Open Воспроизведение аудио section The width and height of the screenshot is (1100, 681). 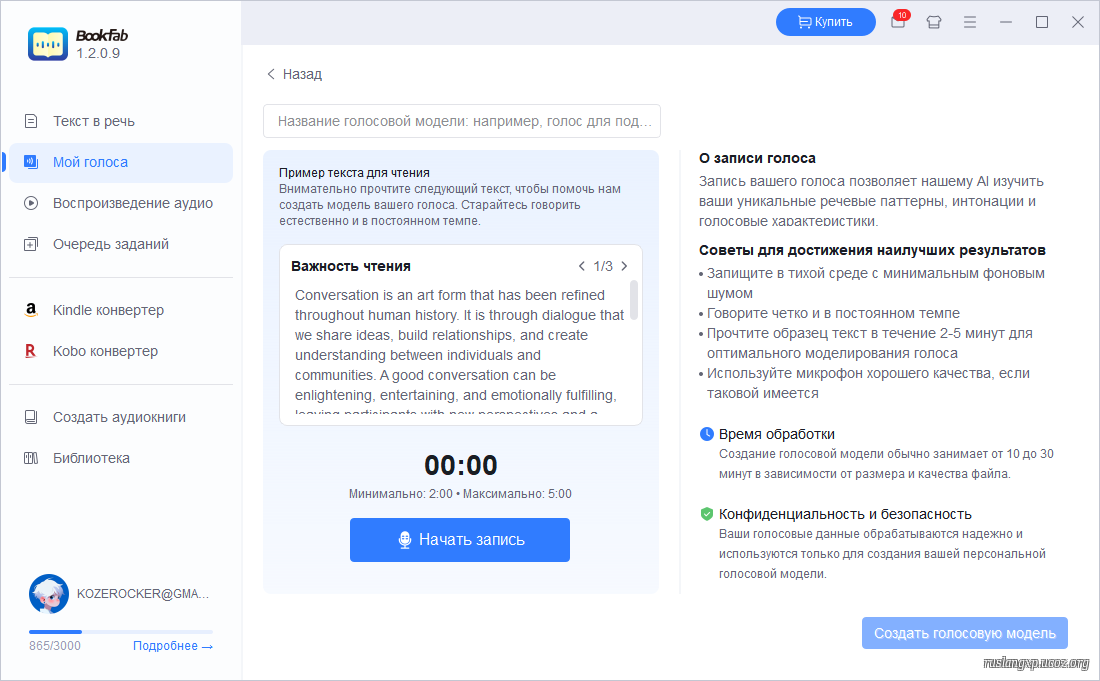(132, 203)
